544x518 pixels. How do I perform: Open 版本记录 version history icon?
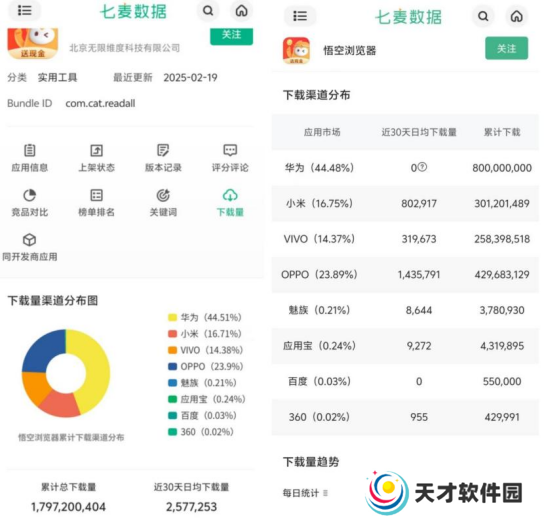point(163,158)
